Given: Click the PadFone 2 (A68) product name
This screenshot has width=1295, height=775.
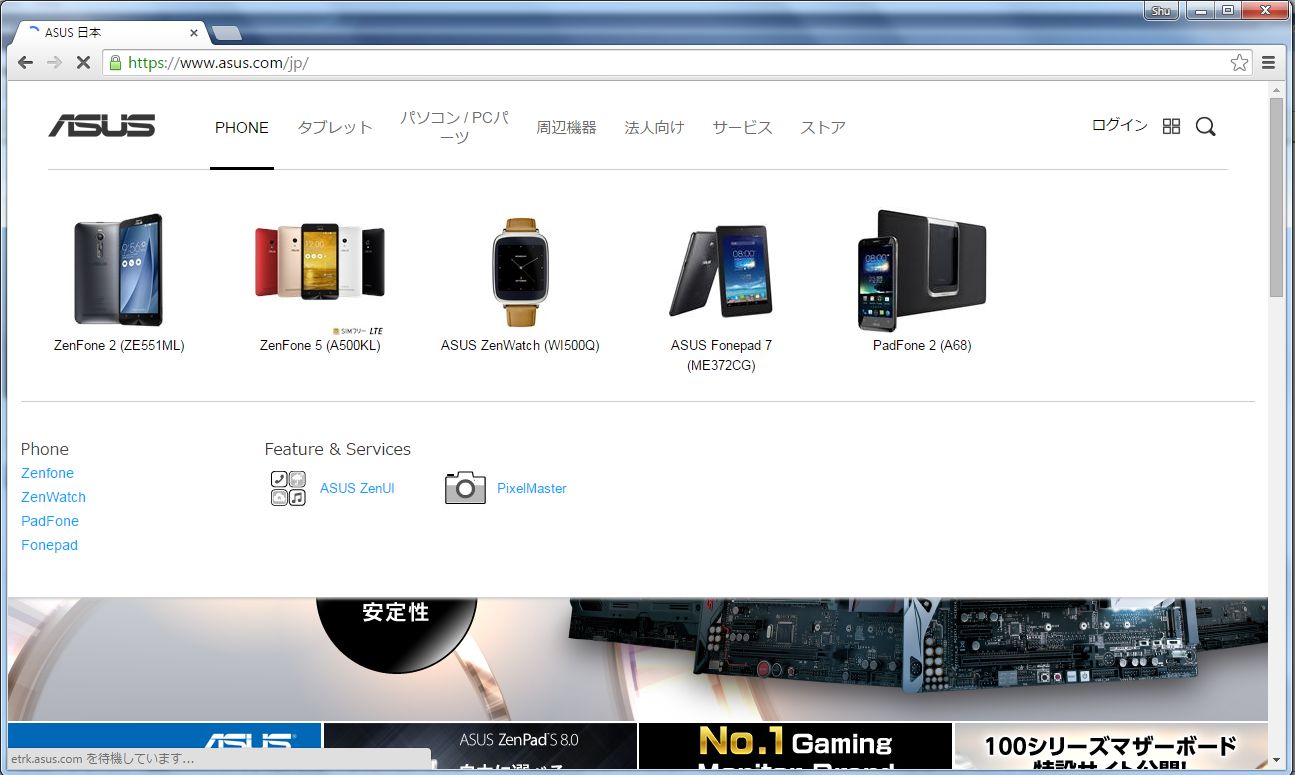Looking at the screenshot, I should (x=922, y=345).
